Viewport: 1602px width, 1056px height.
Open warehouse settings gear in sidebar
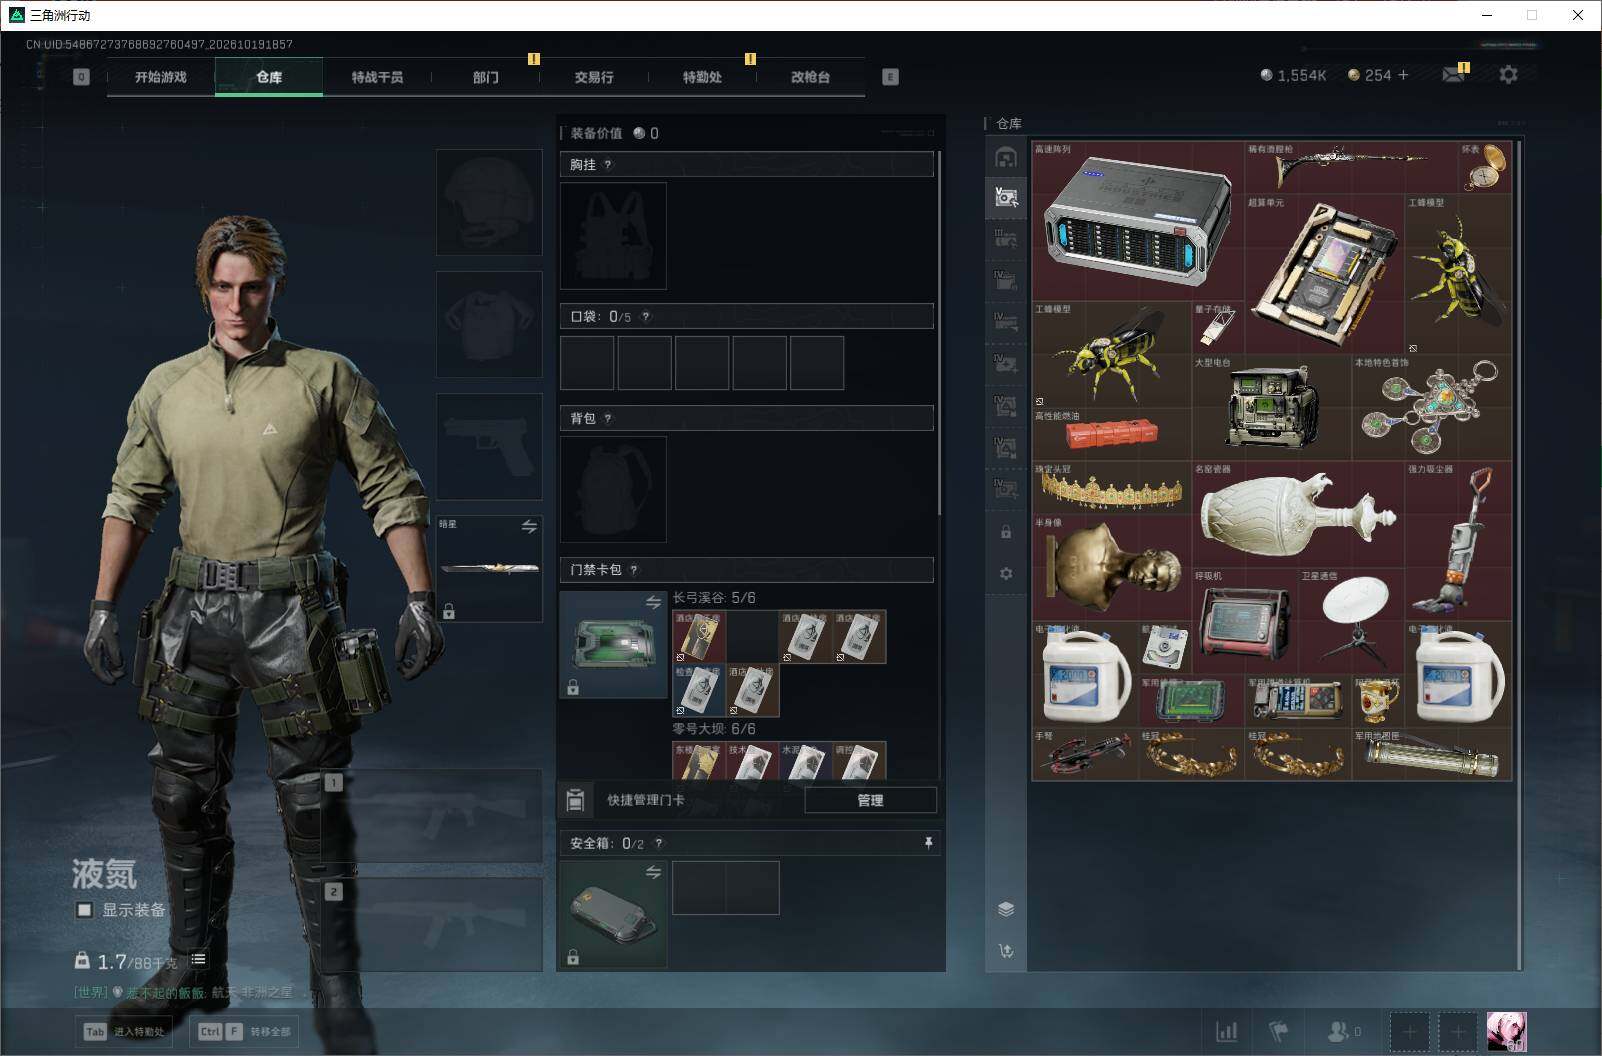1006,573
